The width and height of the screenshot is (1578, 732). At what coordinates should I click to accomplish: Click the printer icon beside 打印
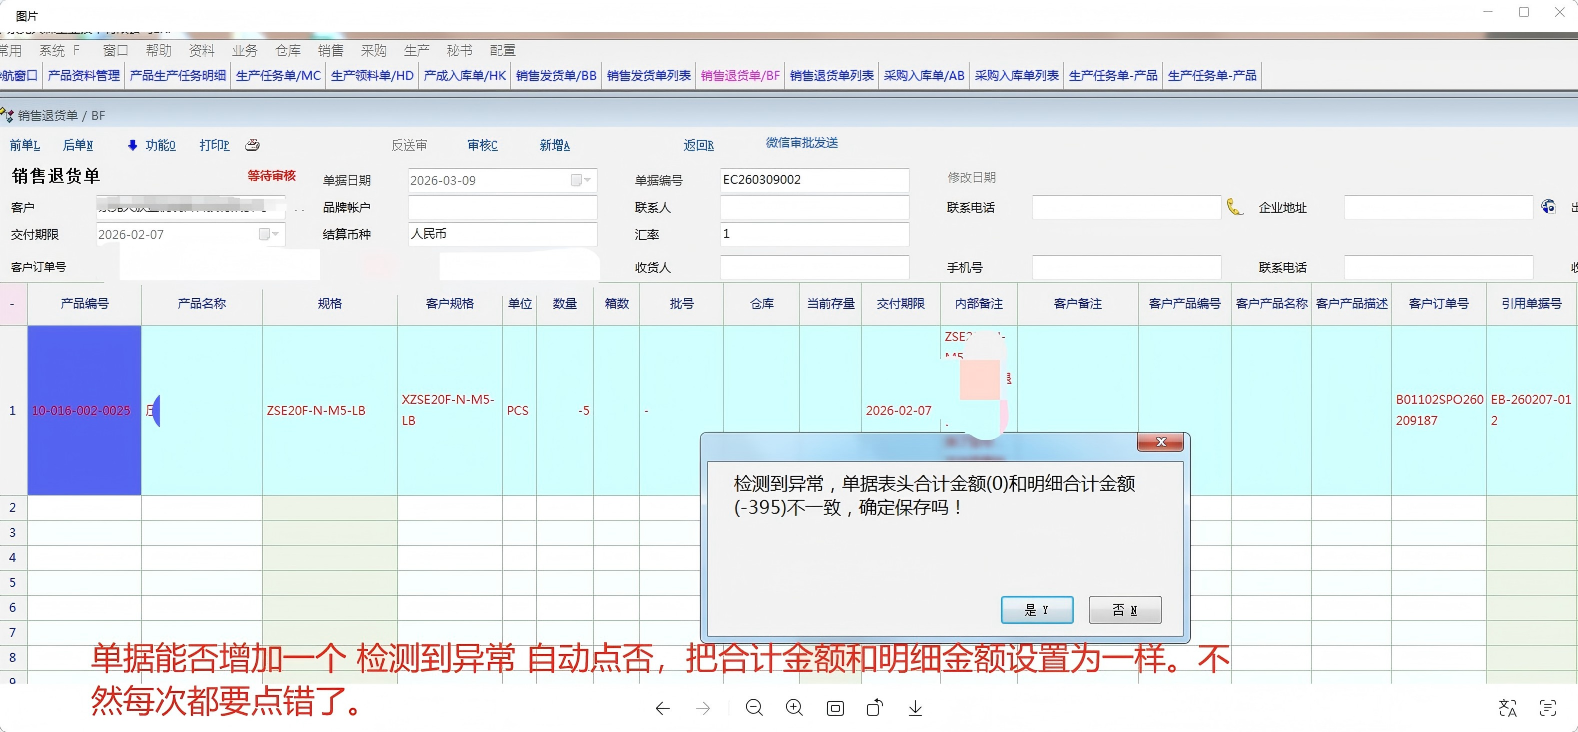pyautogui.click(x=253, y=145)
